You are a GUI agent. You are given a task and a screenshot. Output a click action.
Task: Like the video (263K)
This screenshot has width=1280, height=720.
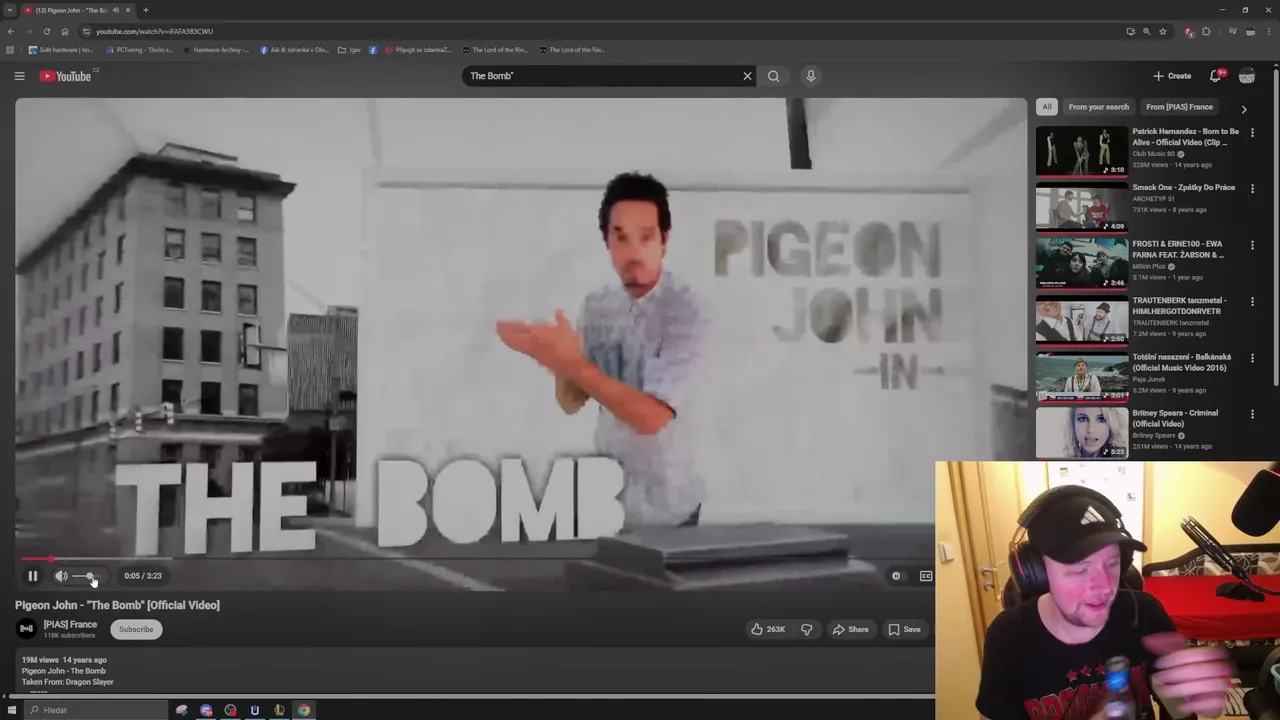(768, 629)
